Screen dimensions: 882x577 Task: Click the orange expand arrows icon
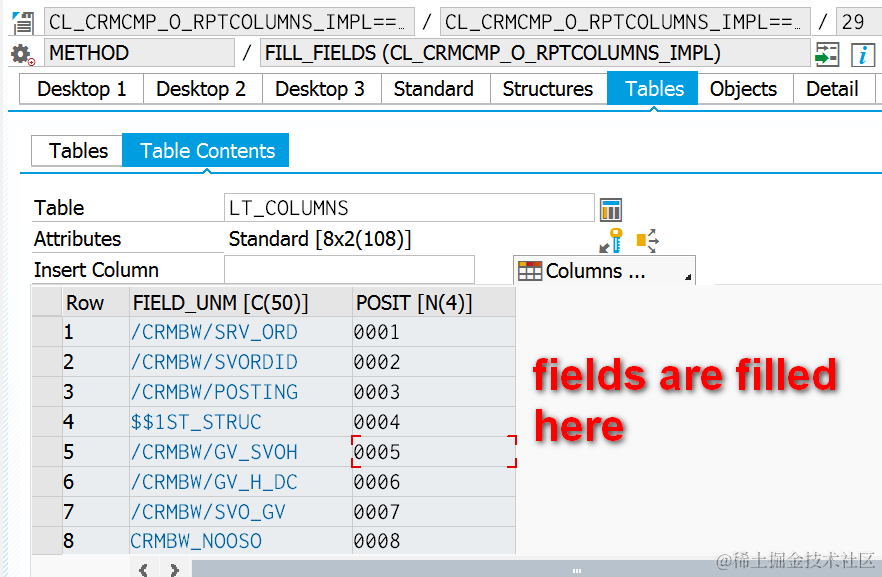pyautogui.click(x=647, y=240)
